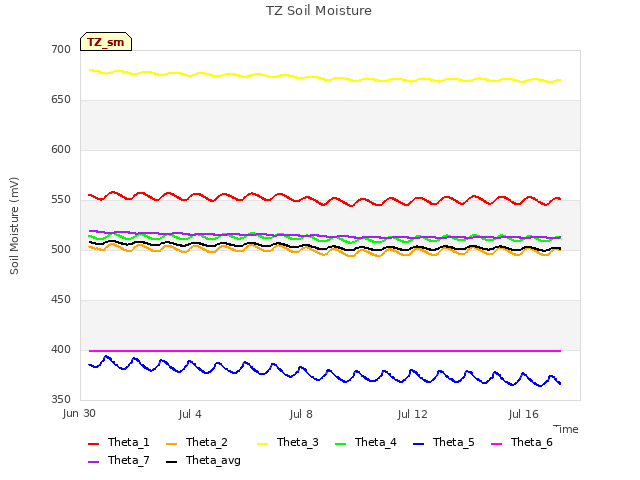Select the Theta_2 legend label
Image resolution: width=640 pixels, height=480 pixels.
(x=207, y=442)
